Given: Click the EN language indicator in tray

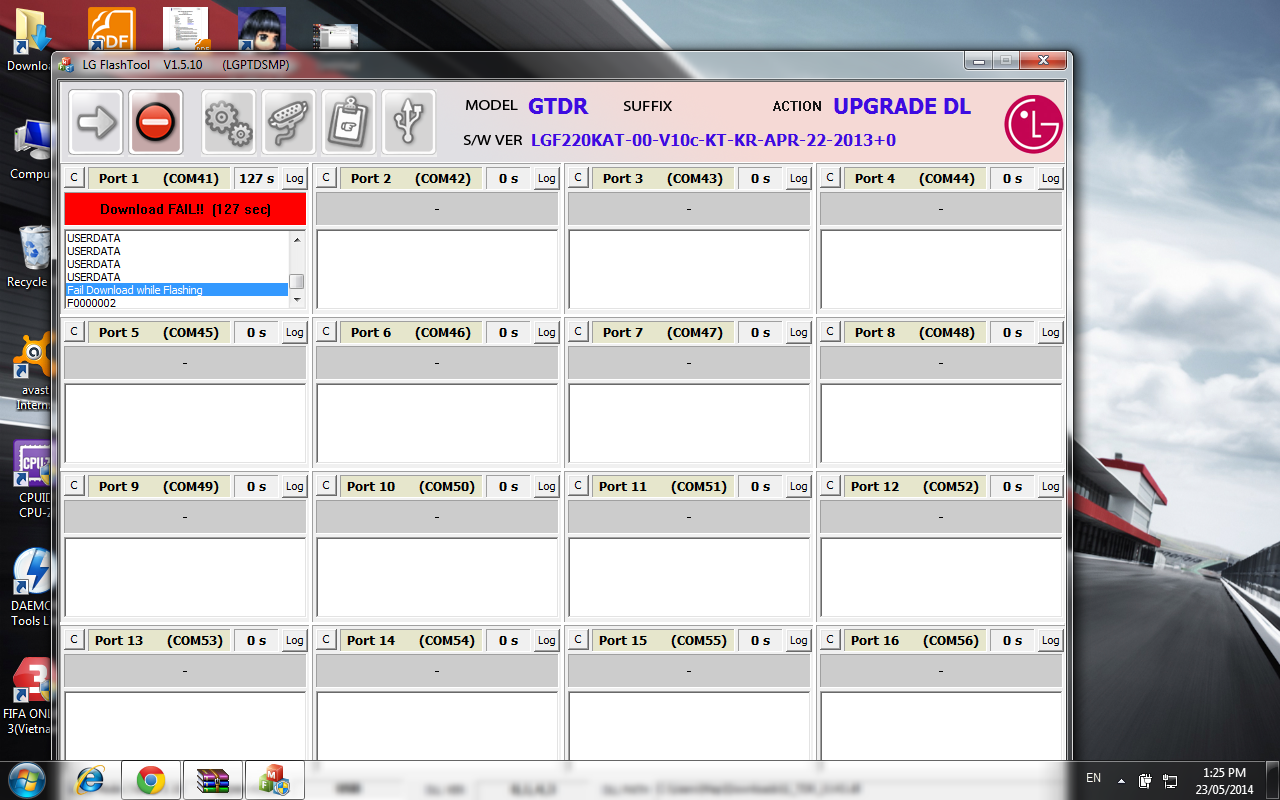Looking at the screenshot, I should click(x=1093, y=778).
